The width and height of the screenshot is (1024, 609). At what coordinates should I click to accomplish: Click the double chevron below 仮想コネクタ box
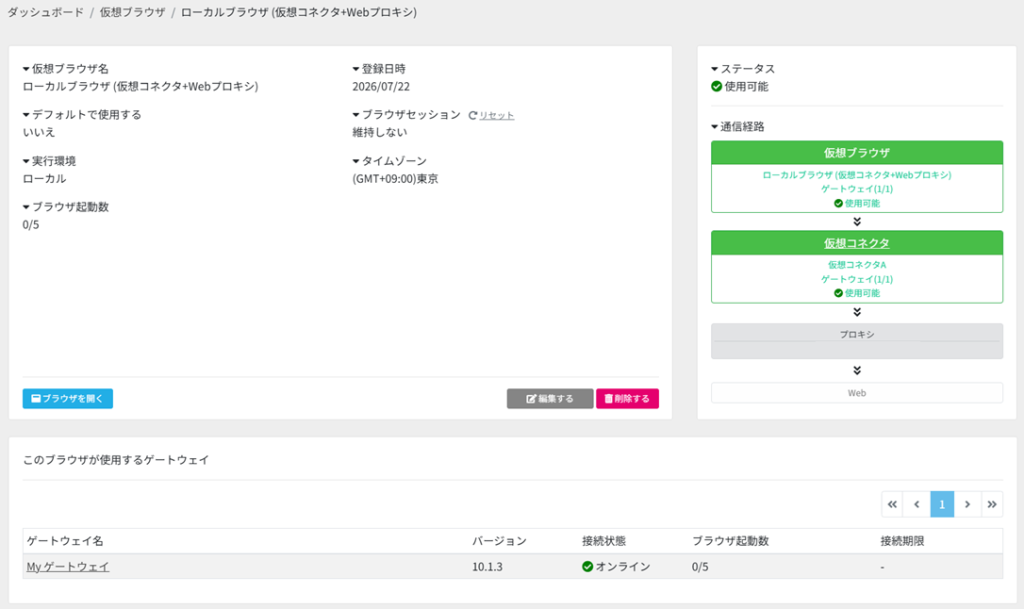857,312
